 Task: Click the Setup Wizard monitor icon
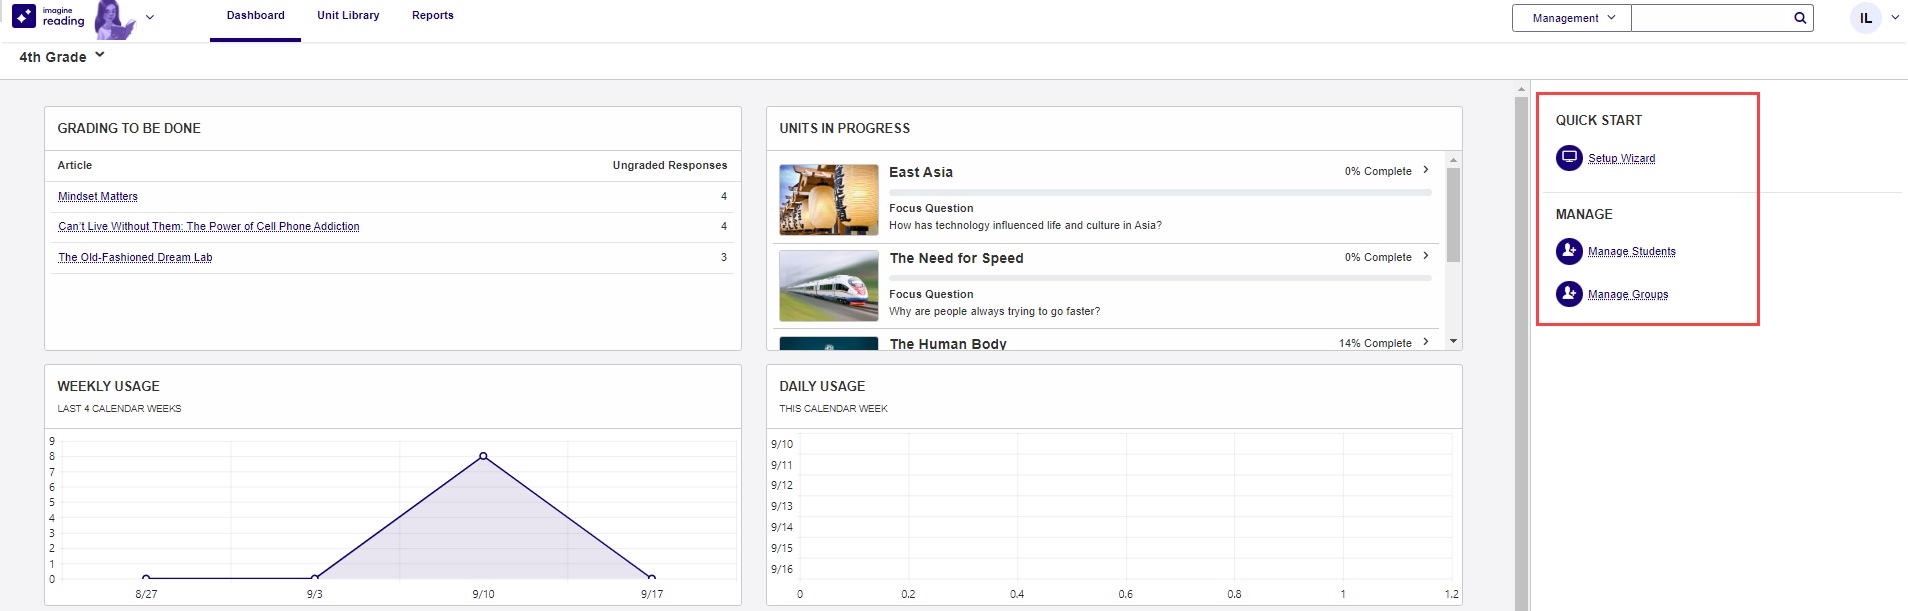(1569, 158)
